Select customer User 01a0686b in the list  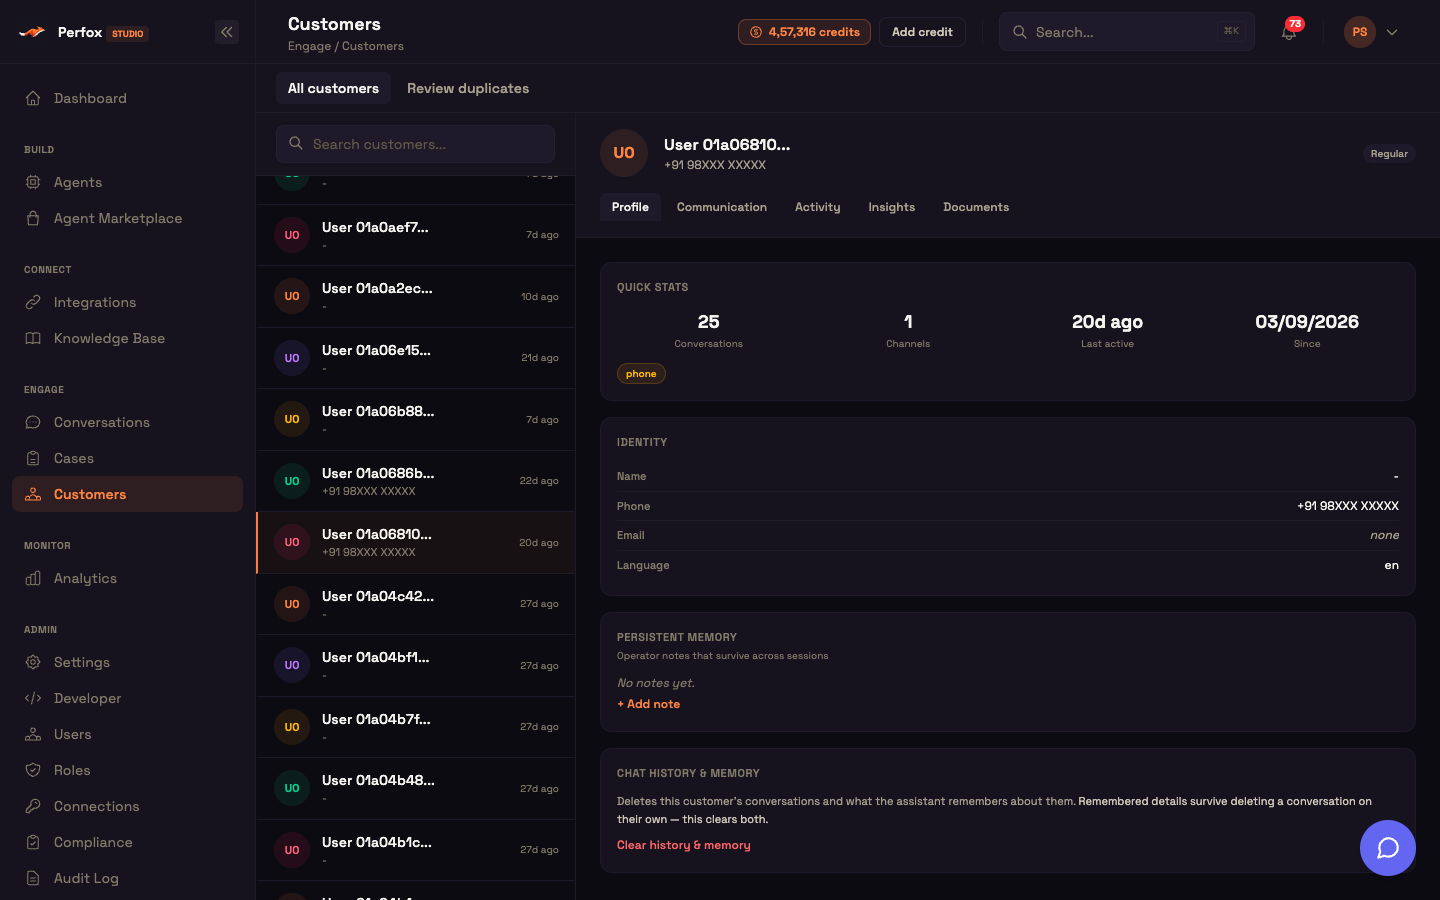(x=416, y=481)
